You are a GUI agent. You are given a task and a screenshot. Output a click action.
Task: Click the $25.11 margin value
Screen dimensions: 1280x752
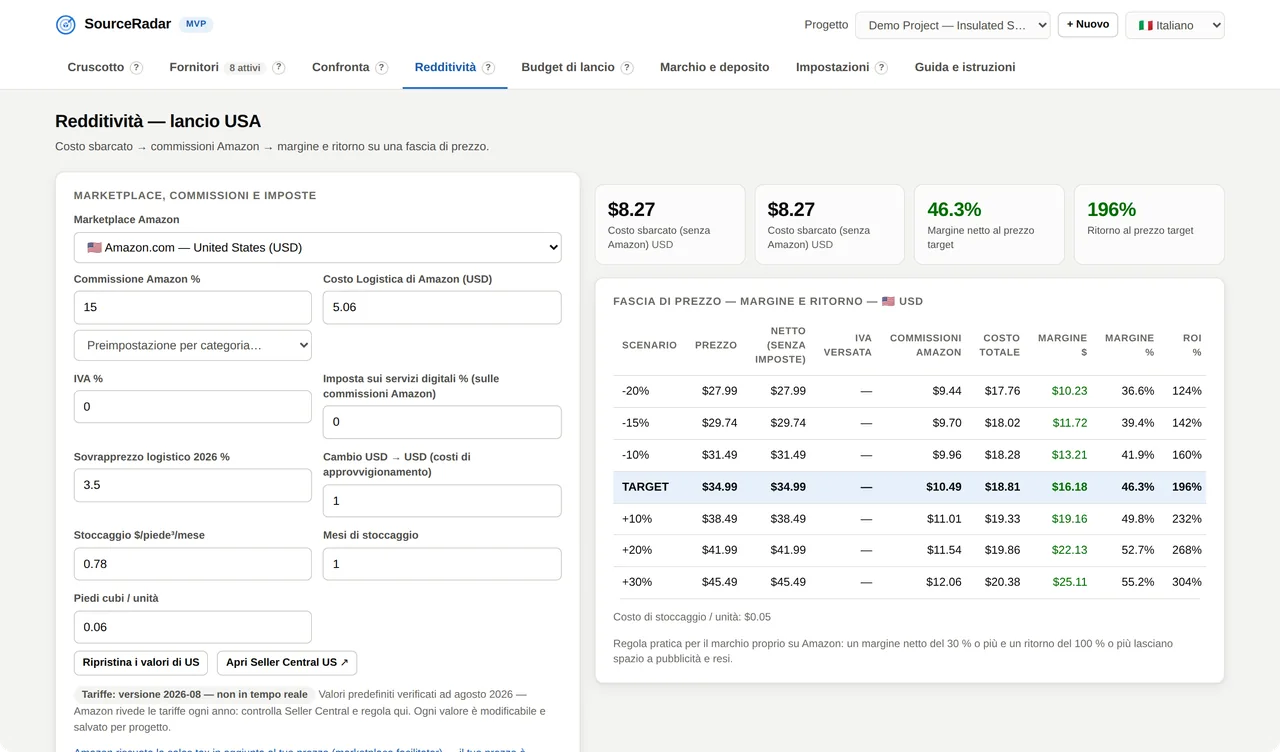click(1069, 582)
